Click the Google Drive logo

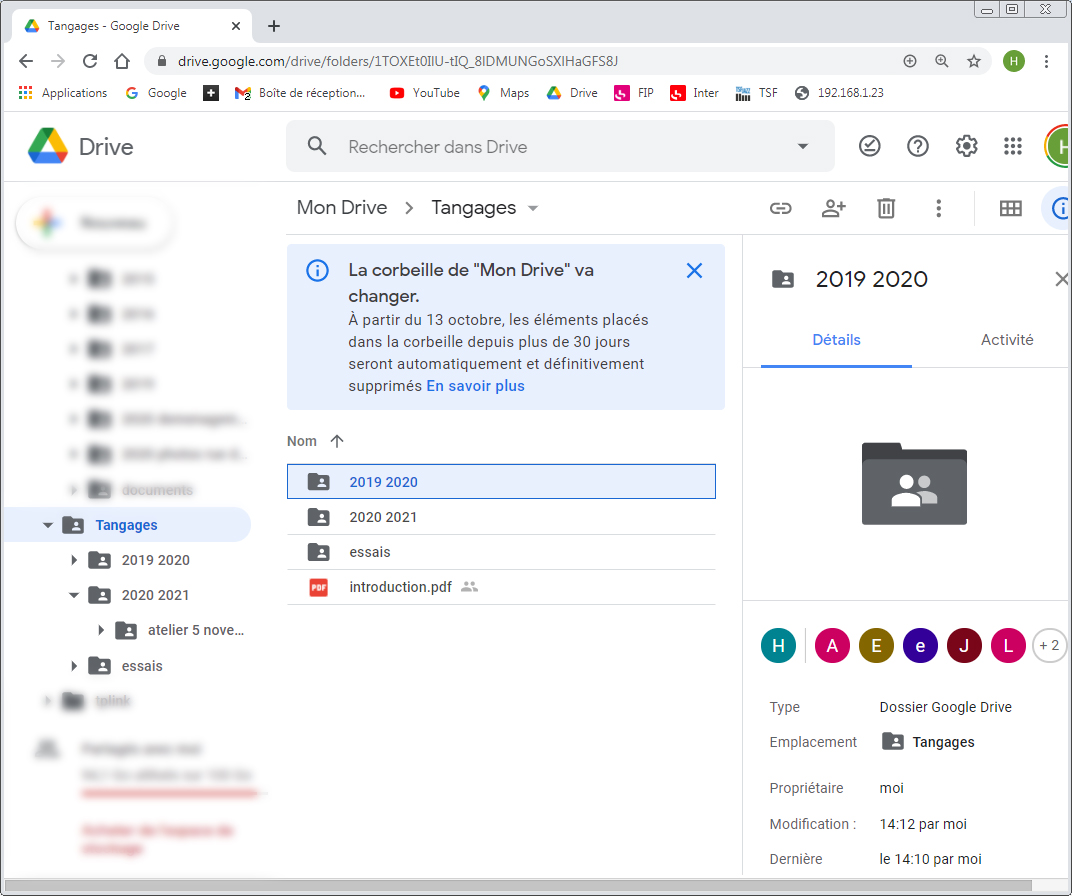[x=48, y=146]
